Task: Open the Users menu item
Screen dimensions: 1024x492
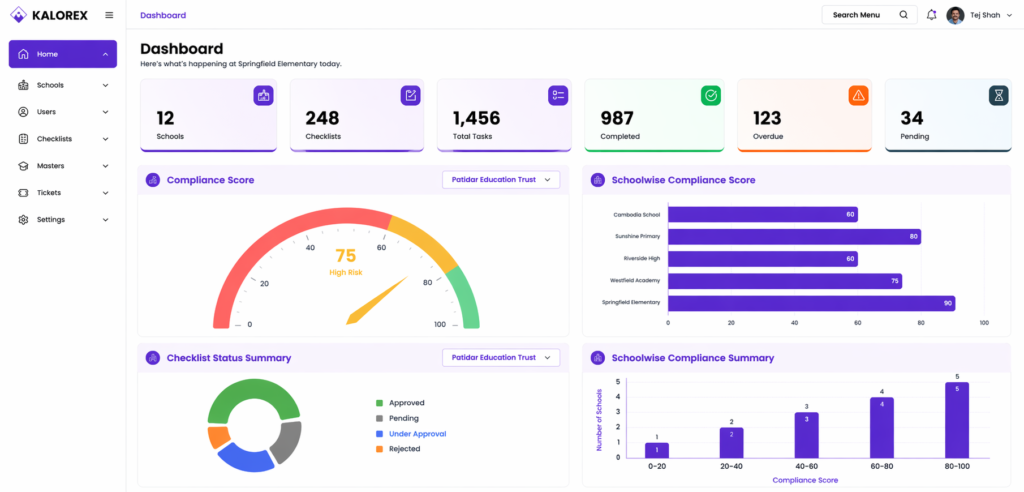Action: point(63,112)
